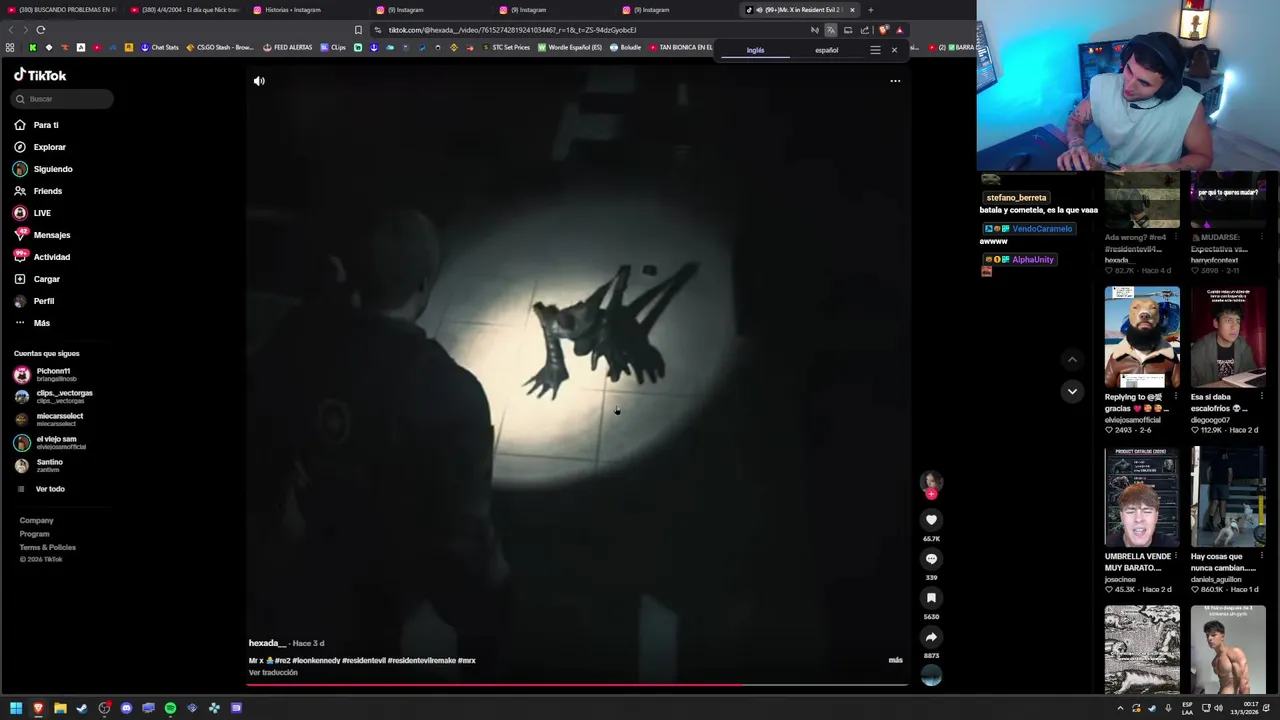Viewport: 1280px width, 720px height.
Task: Click the Buscar search field
Action: tap(62, 99)
